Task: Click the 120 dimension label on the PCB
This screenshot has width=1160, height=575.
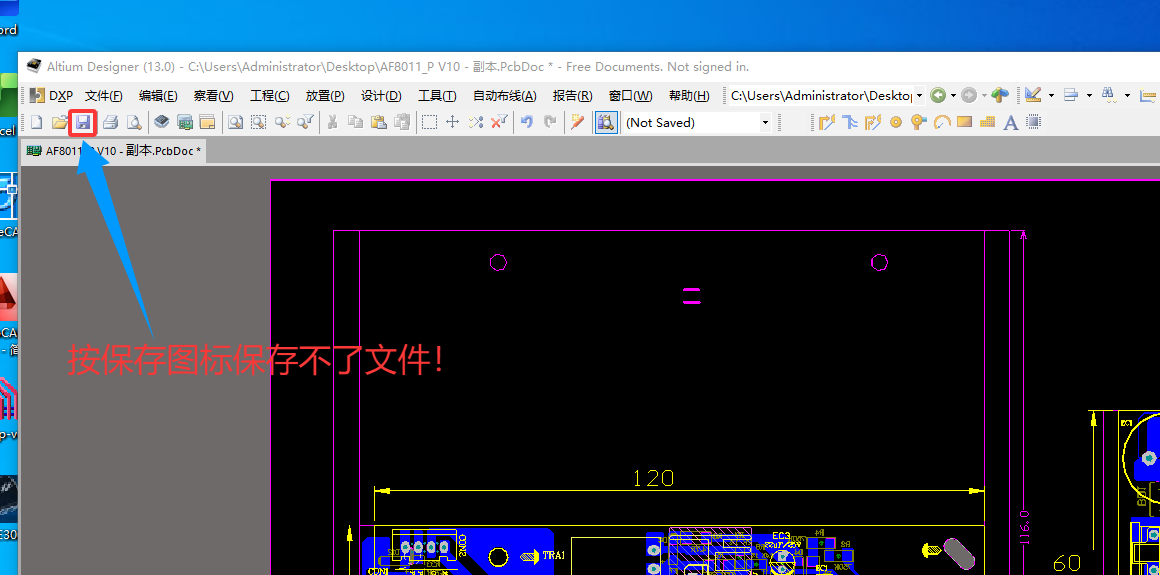Action: coord(653,478)
